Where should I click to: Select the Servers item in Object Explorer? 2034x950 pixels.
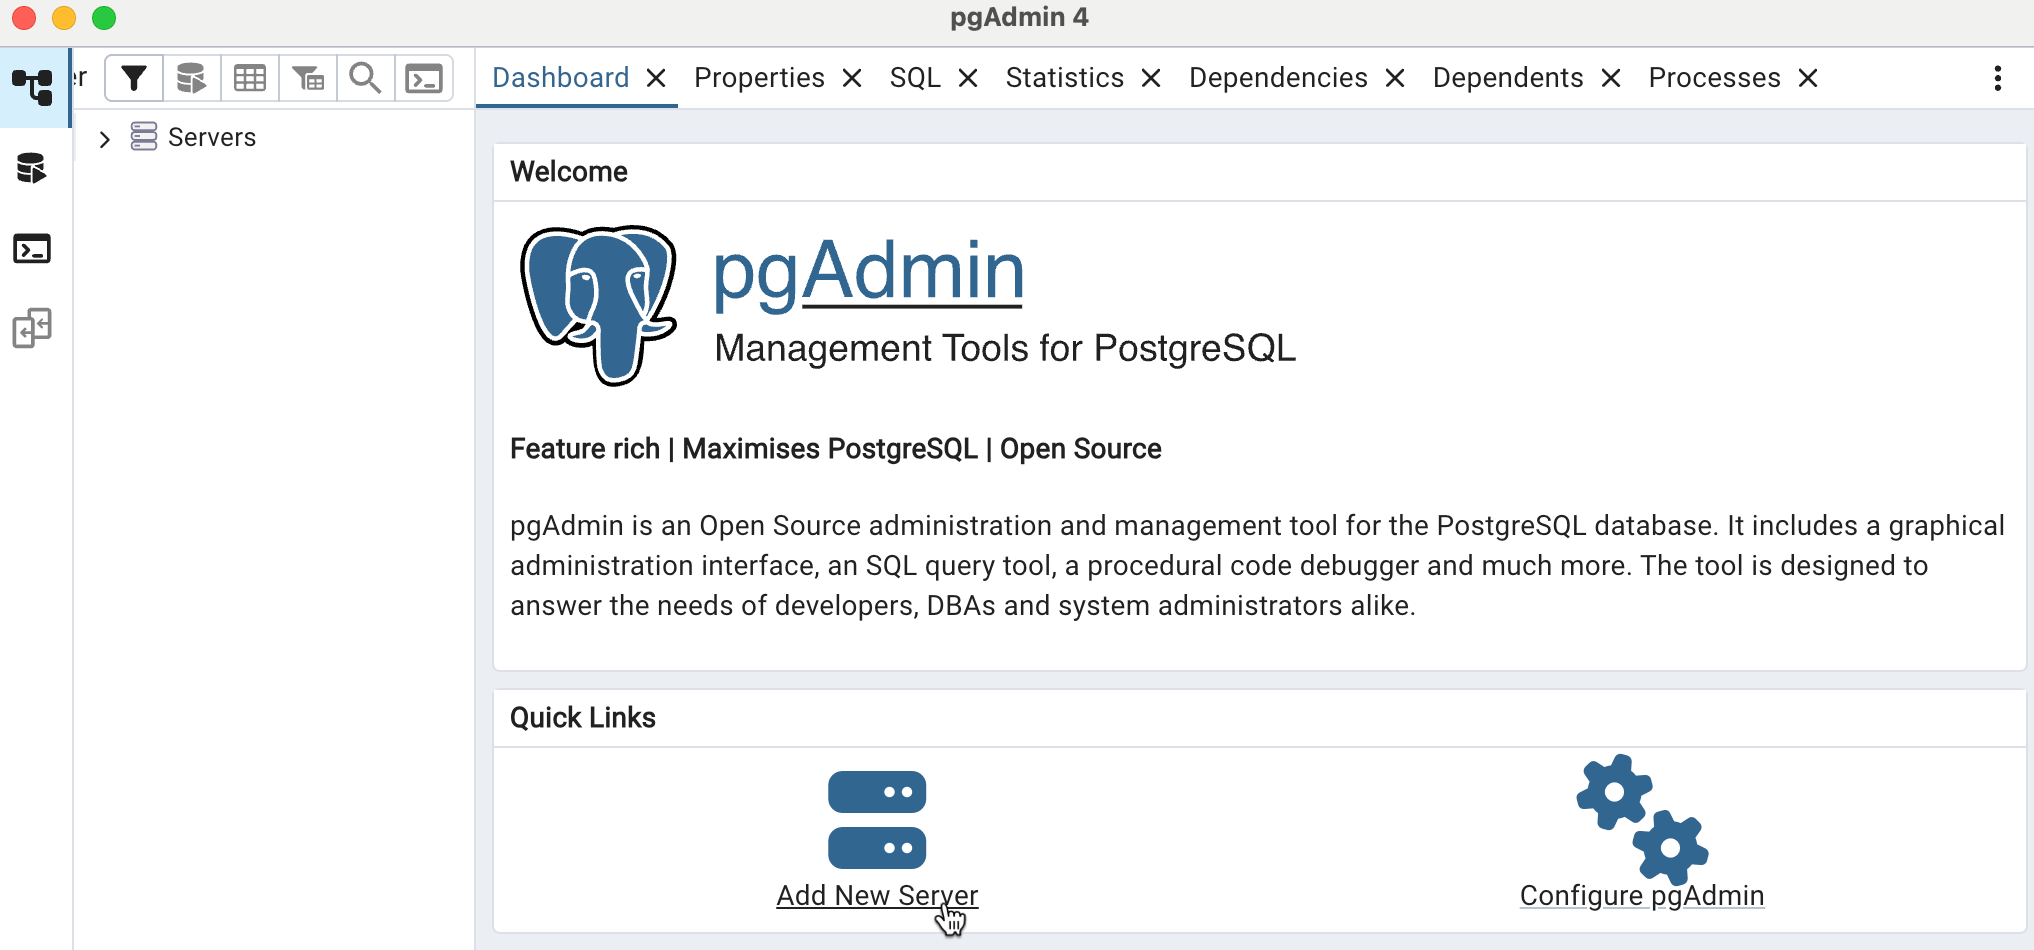pos(212,137)
